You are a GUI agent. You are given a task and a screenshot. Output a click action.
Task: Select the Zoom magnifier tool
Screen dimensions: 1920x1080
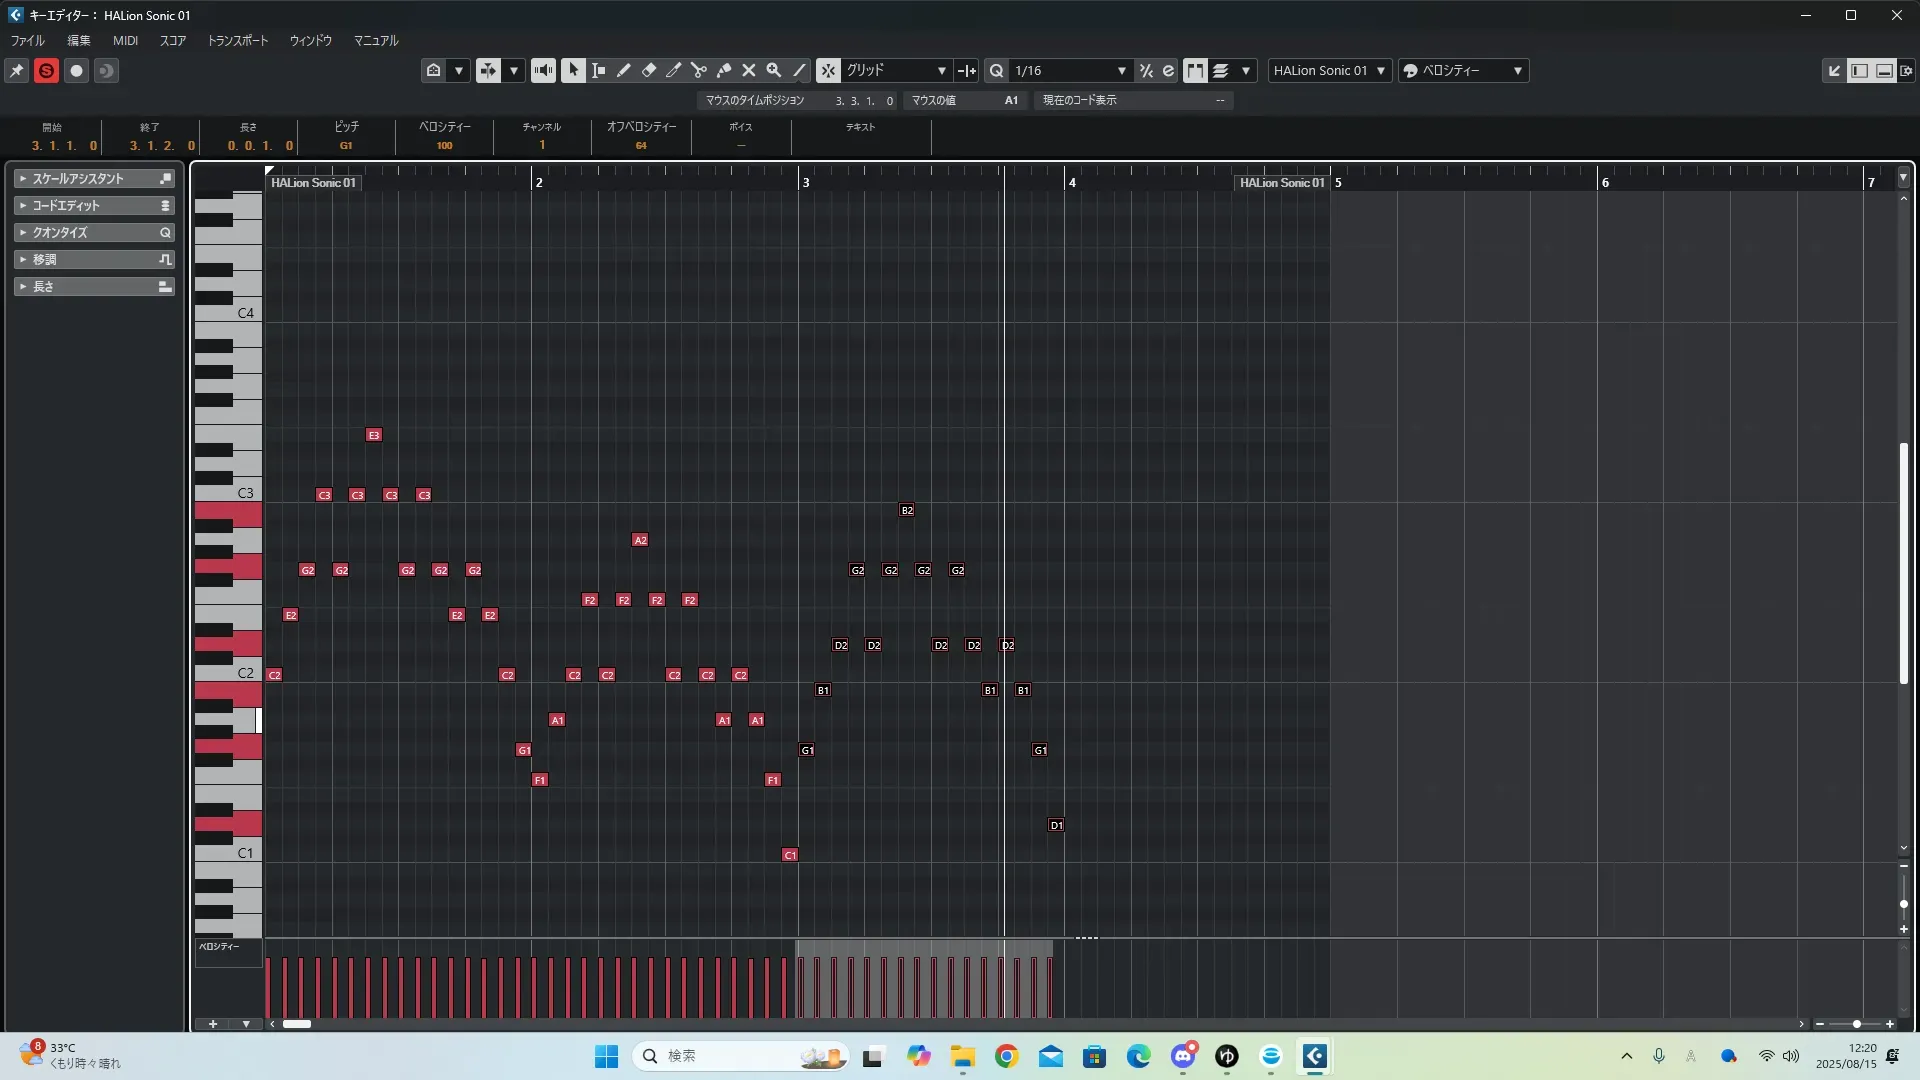[773, 70]
